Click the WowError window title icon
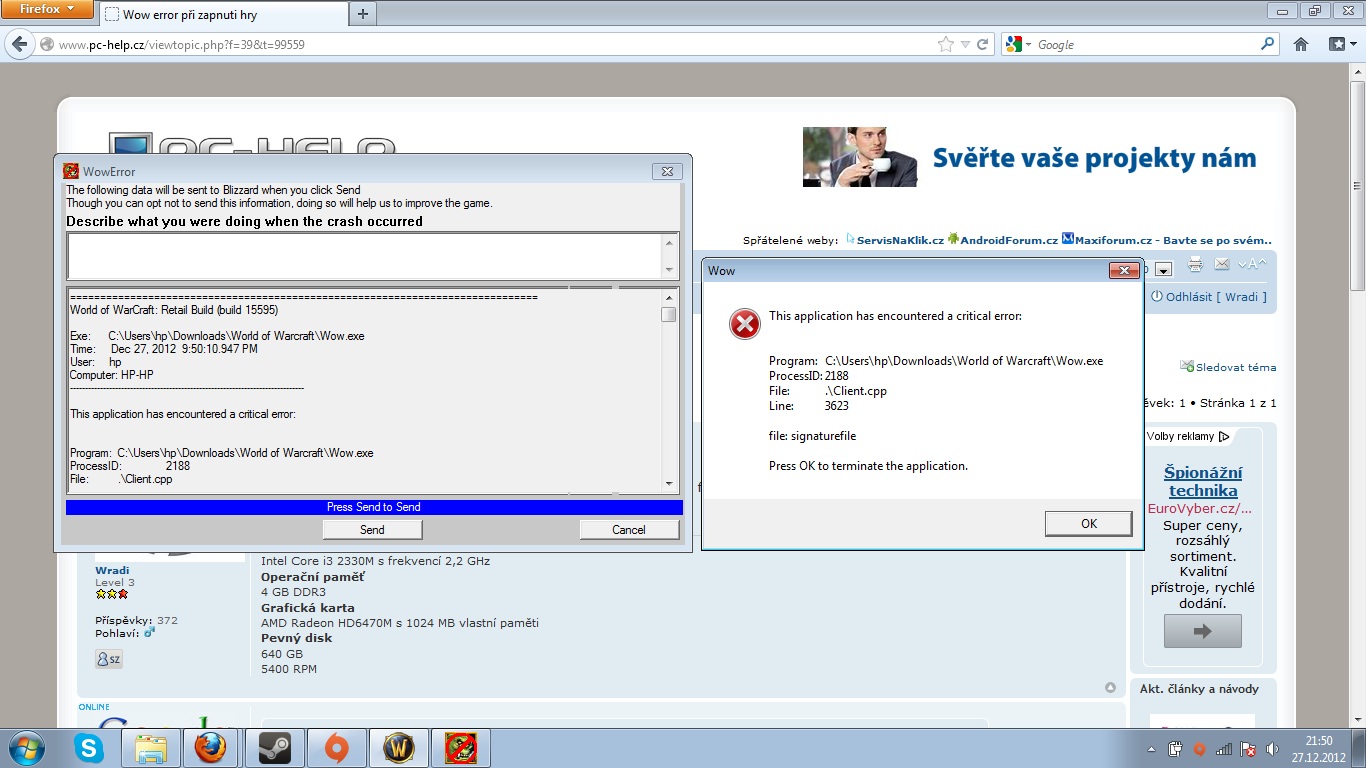This screenshot has height=768, width=1366. pos(71,171)
